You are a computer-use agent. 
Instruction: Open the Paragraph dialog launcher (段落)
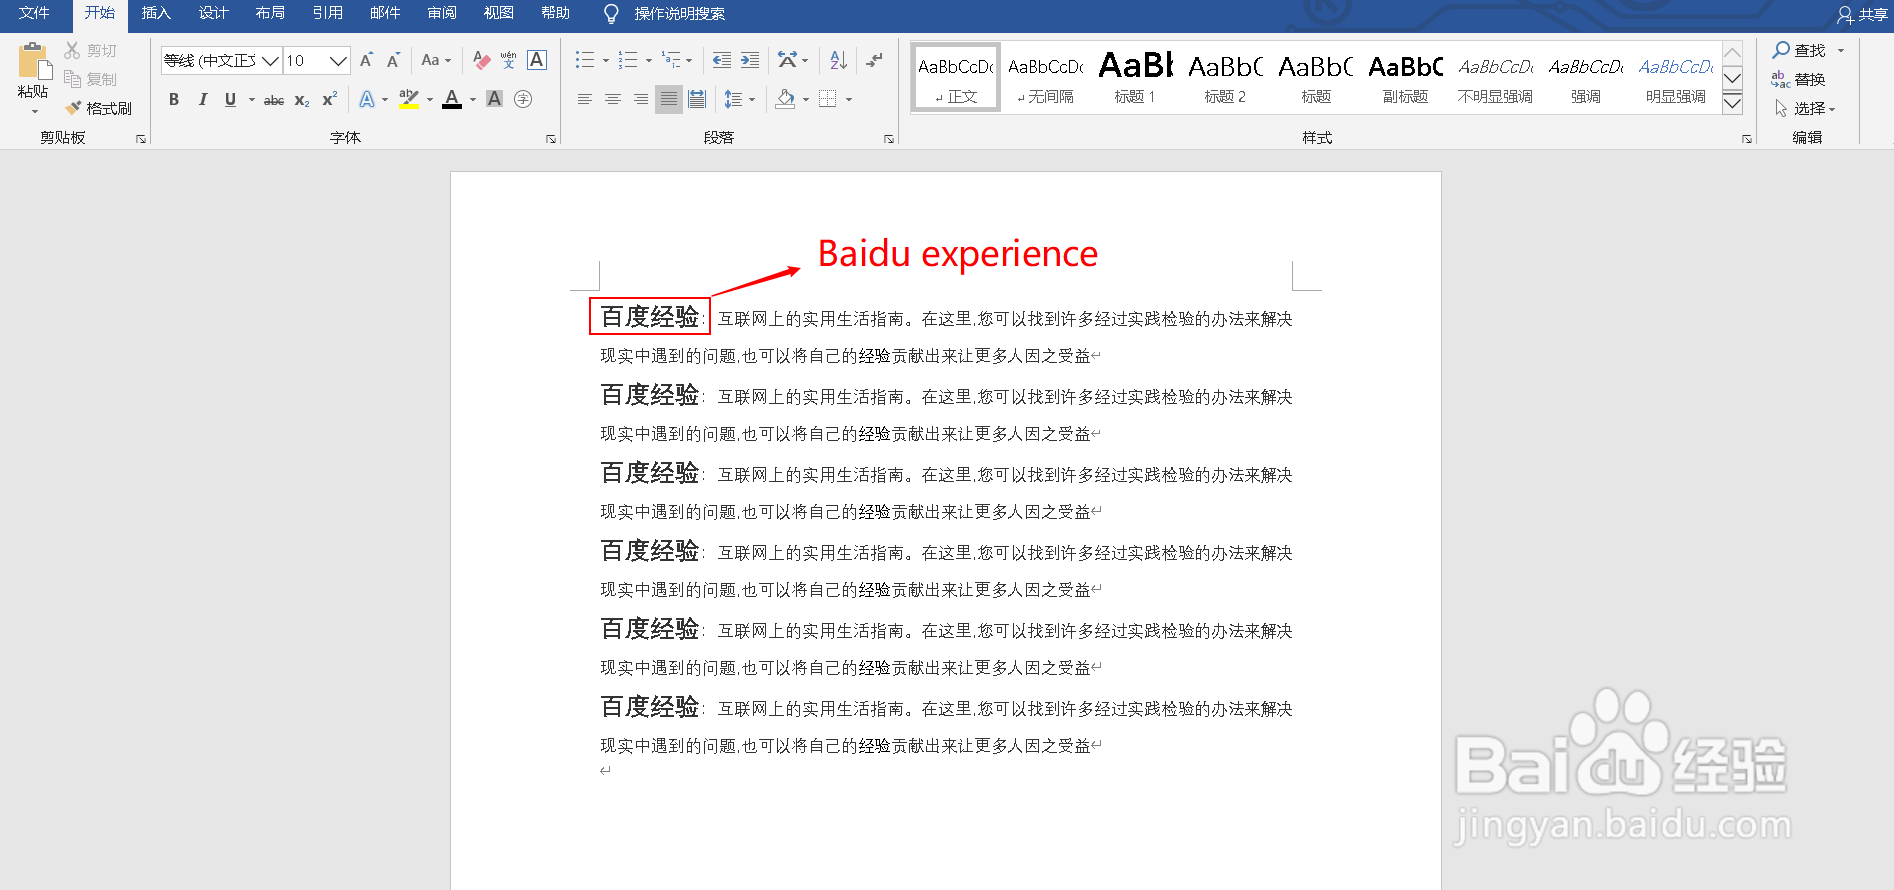(x=889, y=139)
